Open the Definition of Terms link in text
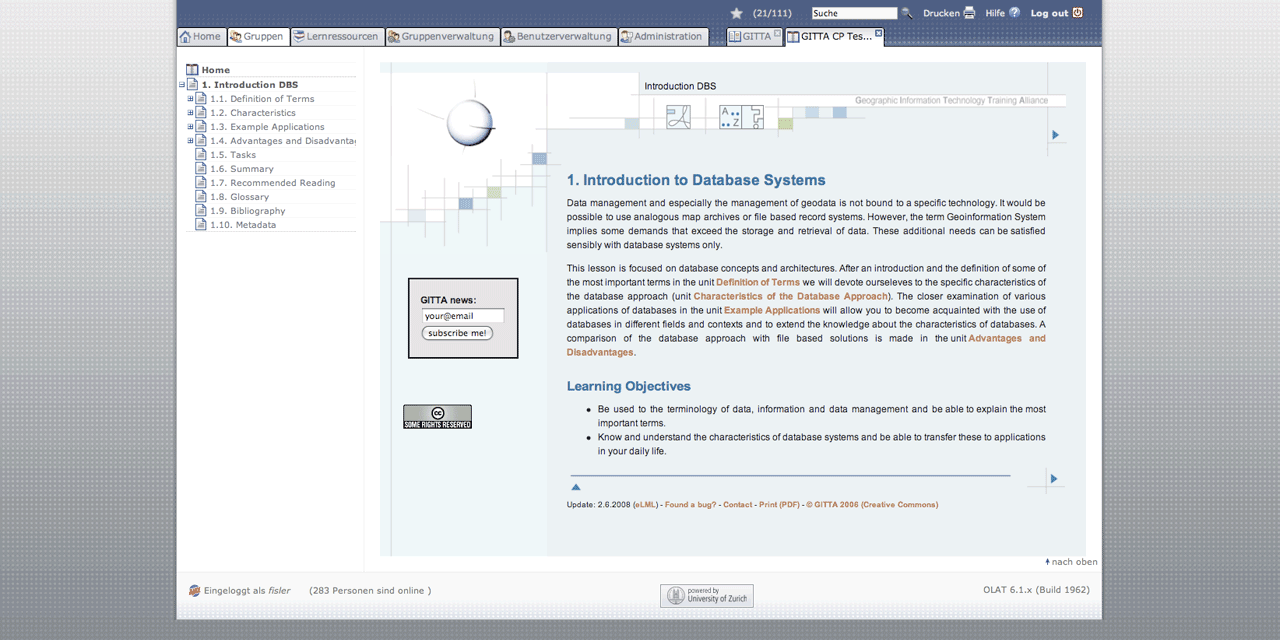This screenshot has width=1280, height=640. [x=757, y=282]
